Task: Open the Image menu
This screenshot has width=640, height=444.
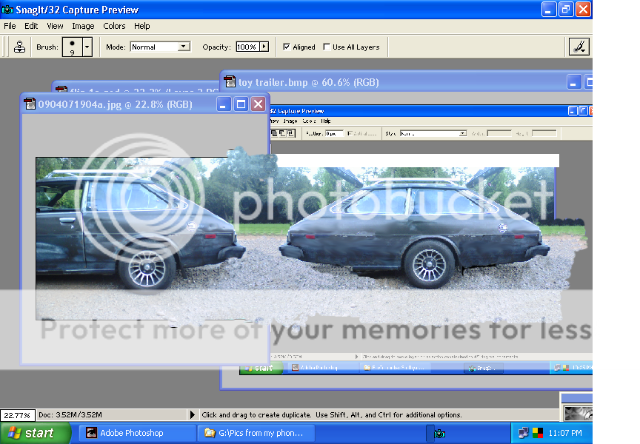Action: [x=83, y=26]
